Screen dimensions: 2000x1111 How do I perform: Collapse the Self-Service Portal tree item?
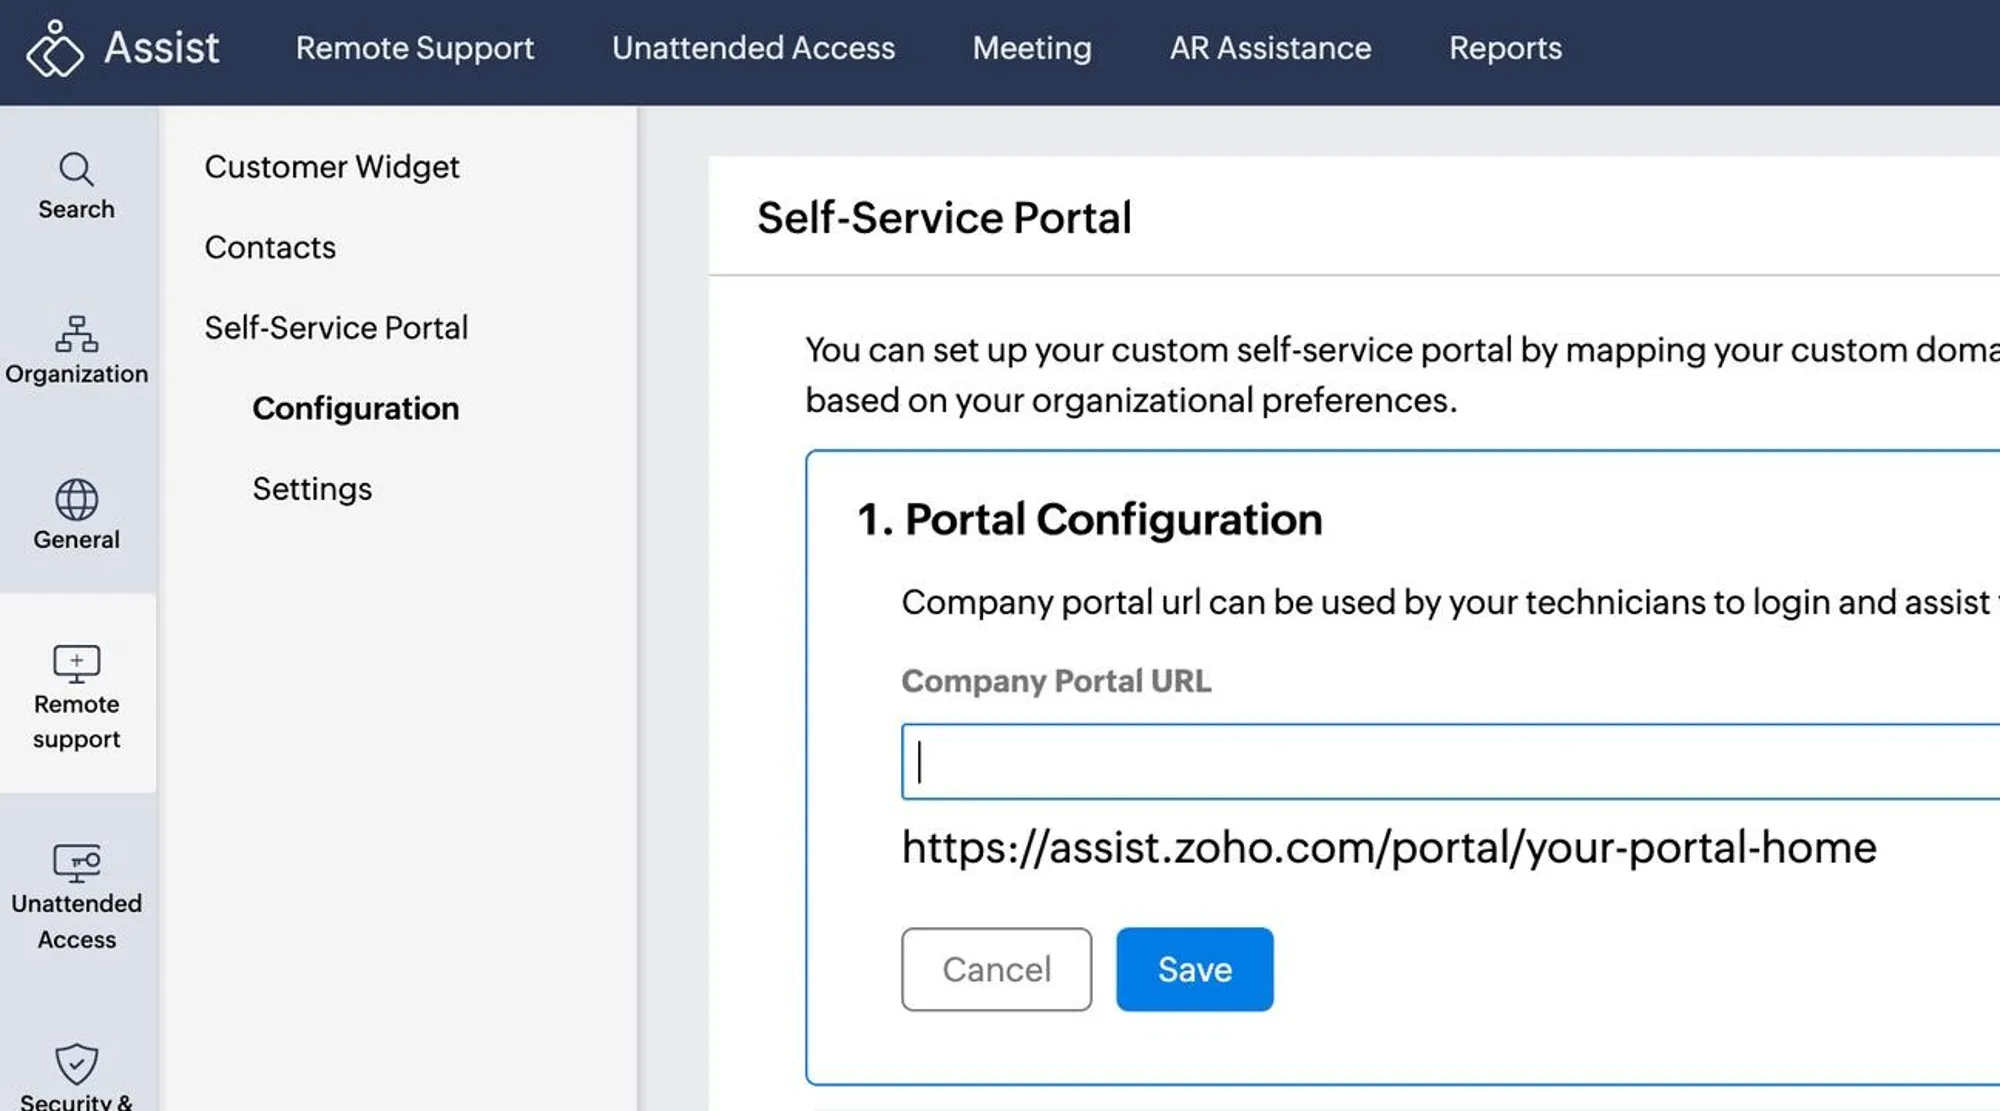(x=336, y=328)
